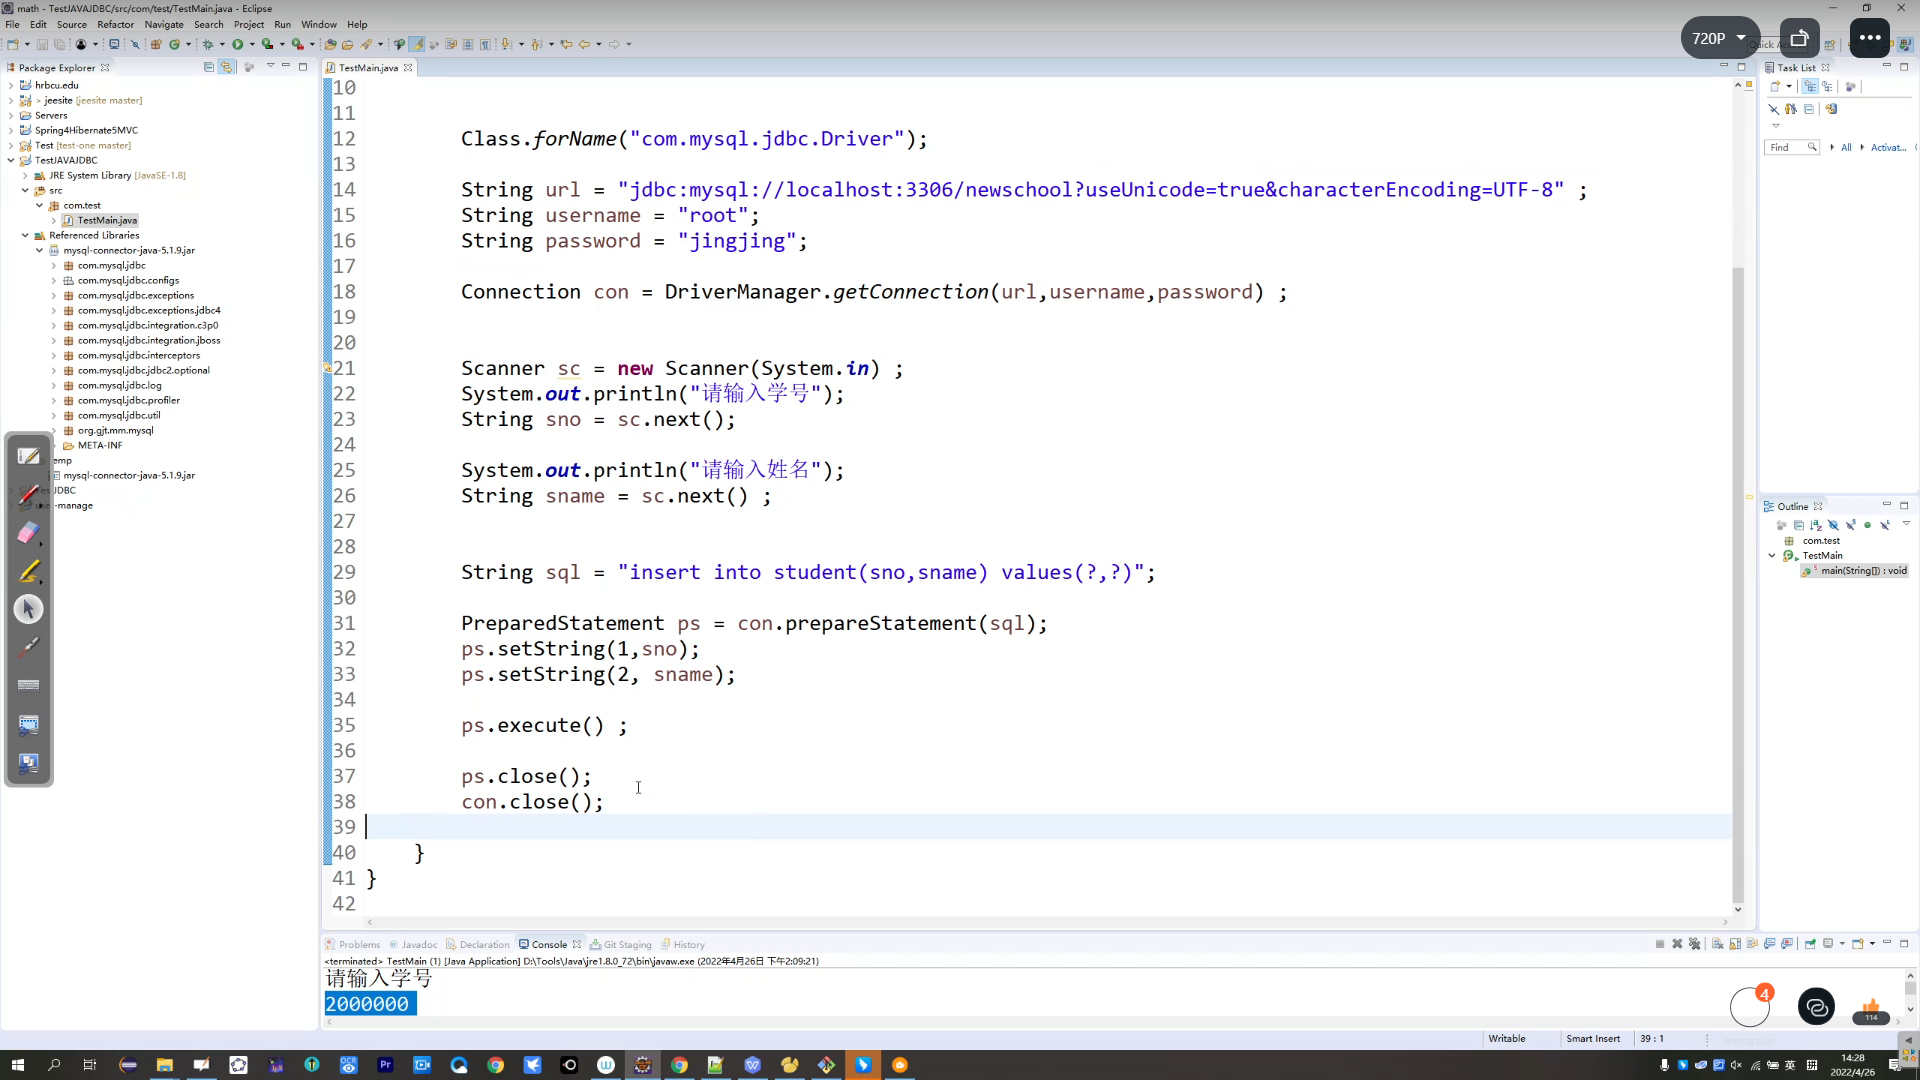Click the New file toolbar icon
1920x1080 pixels.
[x=13, y=44]
